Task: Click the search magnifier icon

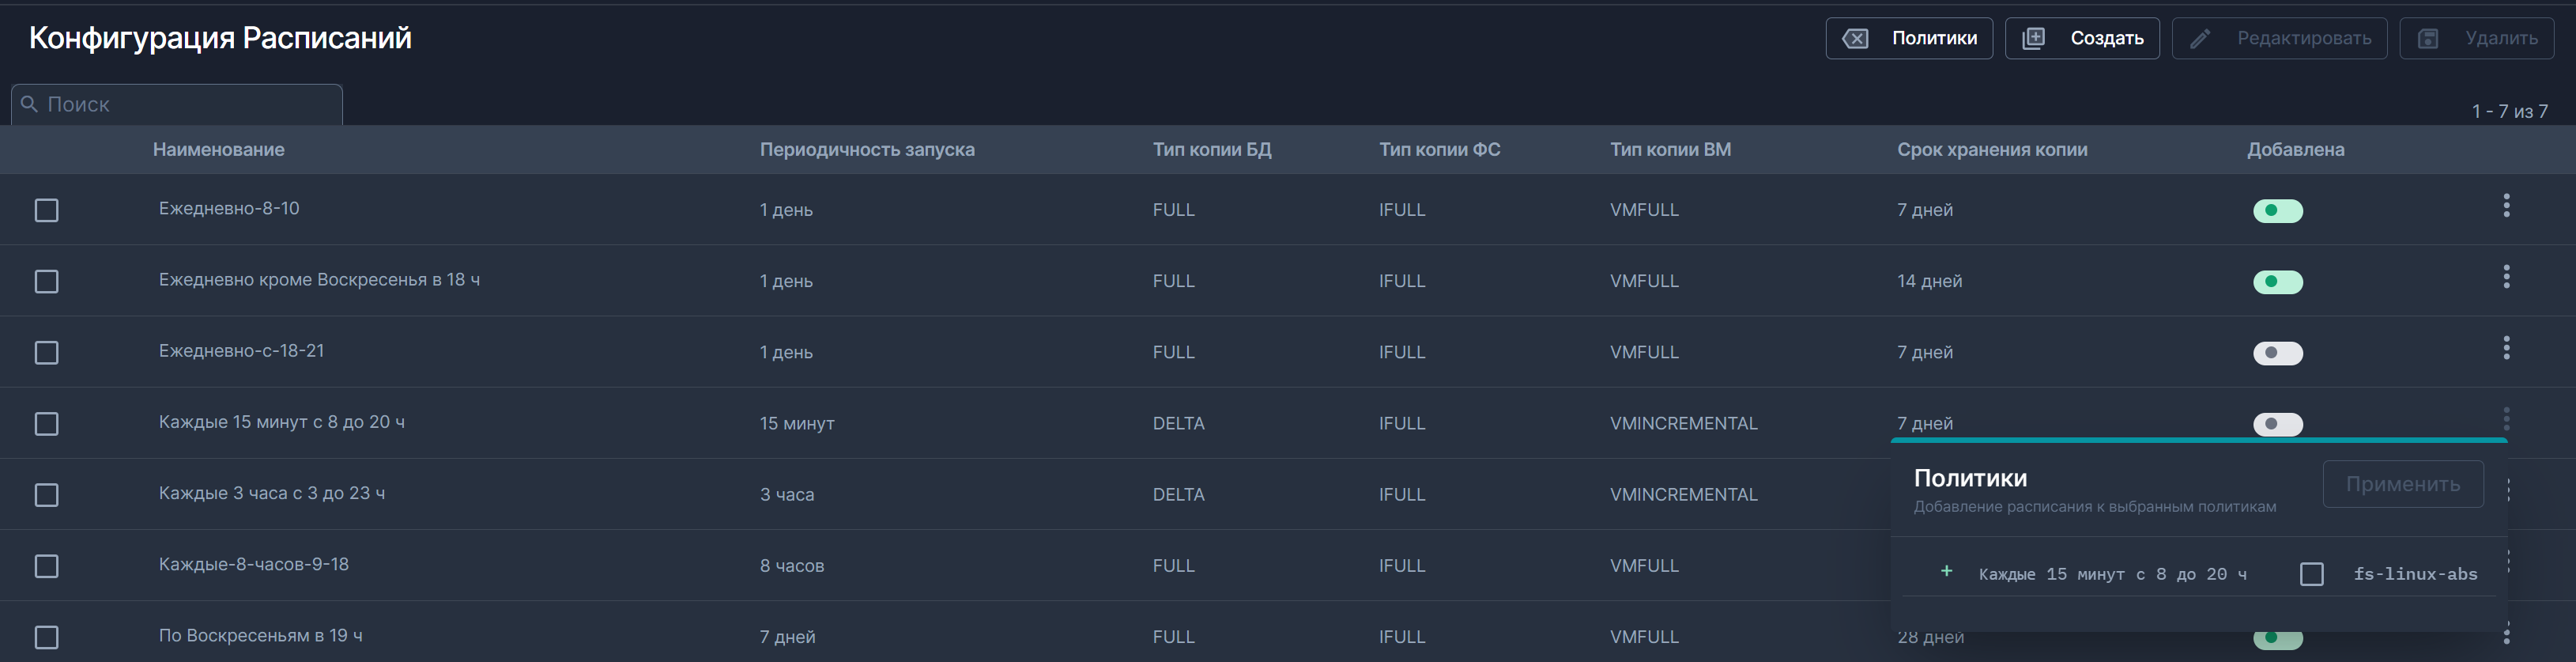Action: coord(29,104)
